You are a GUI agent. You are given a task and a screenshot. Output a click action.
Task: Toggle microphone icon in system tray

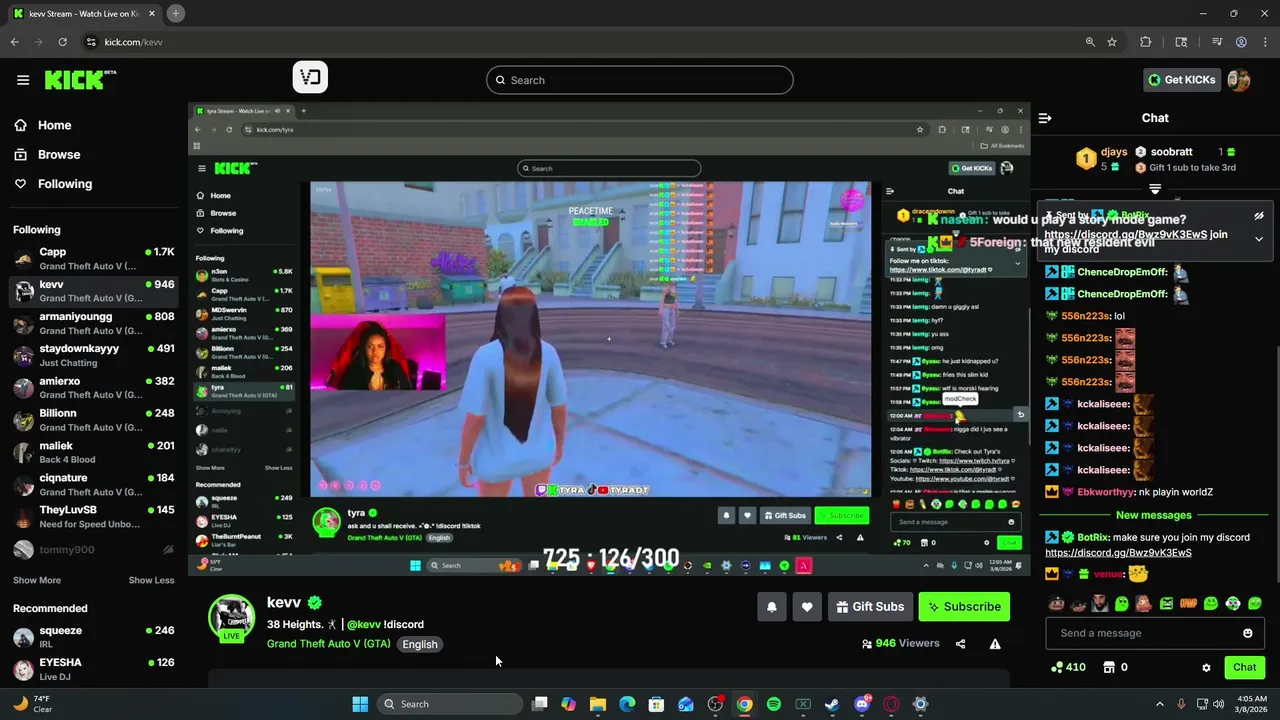pos(1181,704)
